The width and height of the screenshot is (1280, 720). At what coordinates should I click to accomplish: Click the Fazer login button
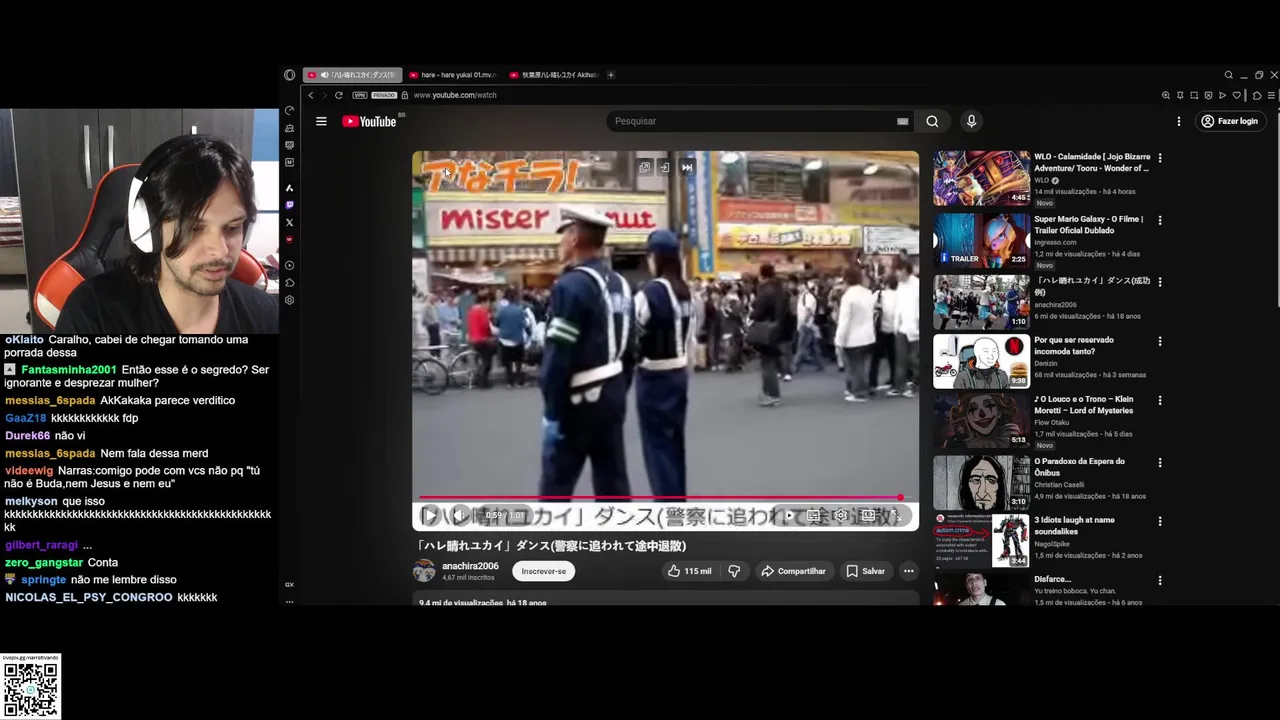(1229, 121)
